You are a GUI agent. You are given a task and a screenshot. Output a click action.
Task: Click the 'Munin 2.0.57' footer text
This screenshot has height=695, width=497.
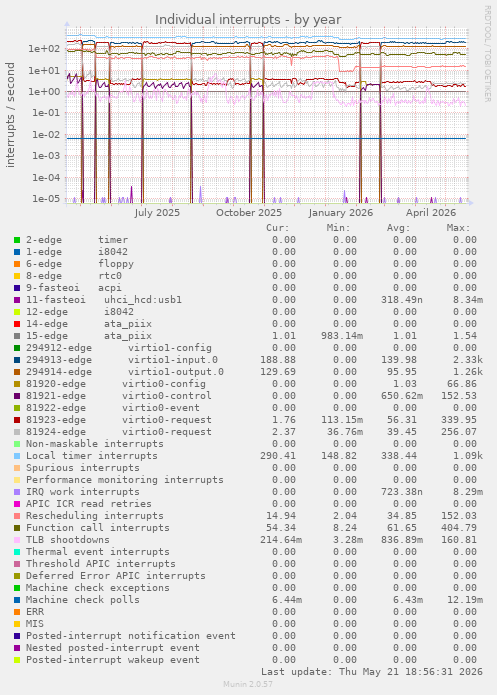[x=248, y=684]
